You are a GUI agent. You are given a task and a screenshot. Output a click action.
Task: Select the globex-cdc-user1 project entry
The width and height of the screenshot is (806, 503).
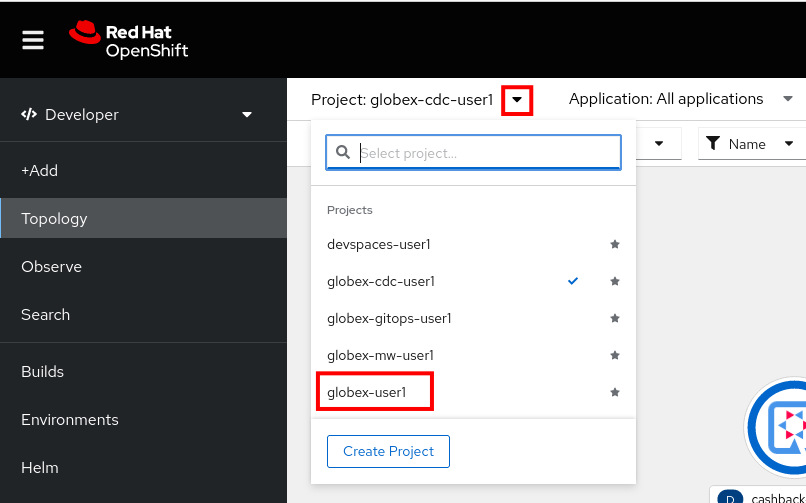pyautogui.click(x=381, y=282)
